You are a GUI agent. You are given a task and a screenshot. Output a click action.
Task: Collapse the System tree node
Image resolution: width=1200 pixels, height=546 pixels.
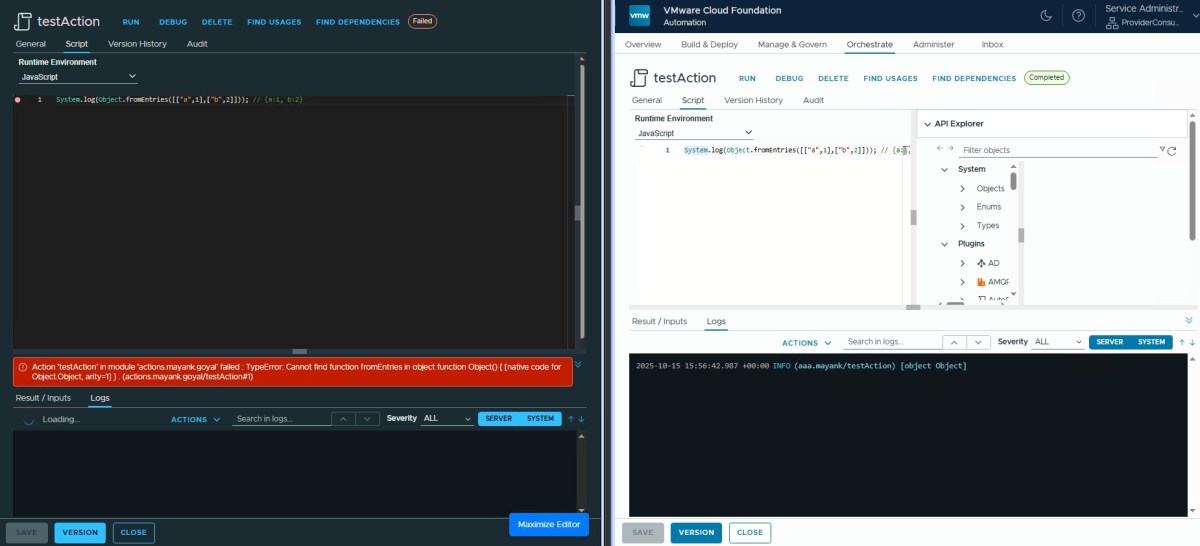pyautogui.click(x=945, y=170)
